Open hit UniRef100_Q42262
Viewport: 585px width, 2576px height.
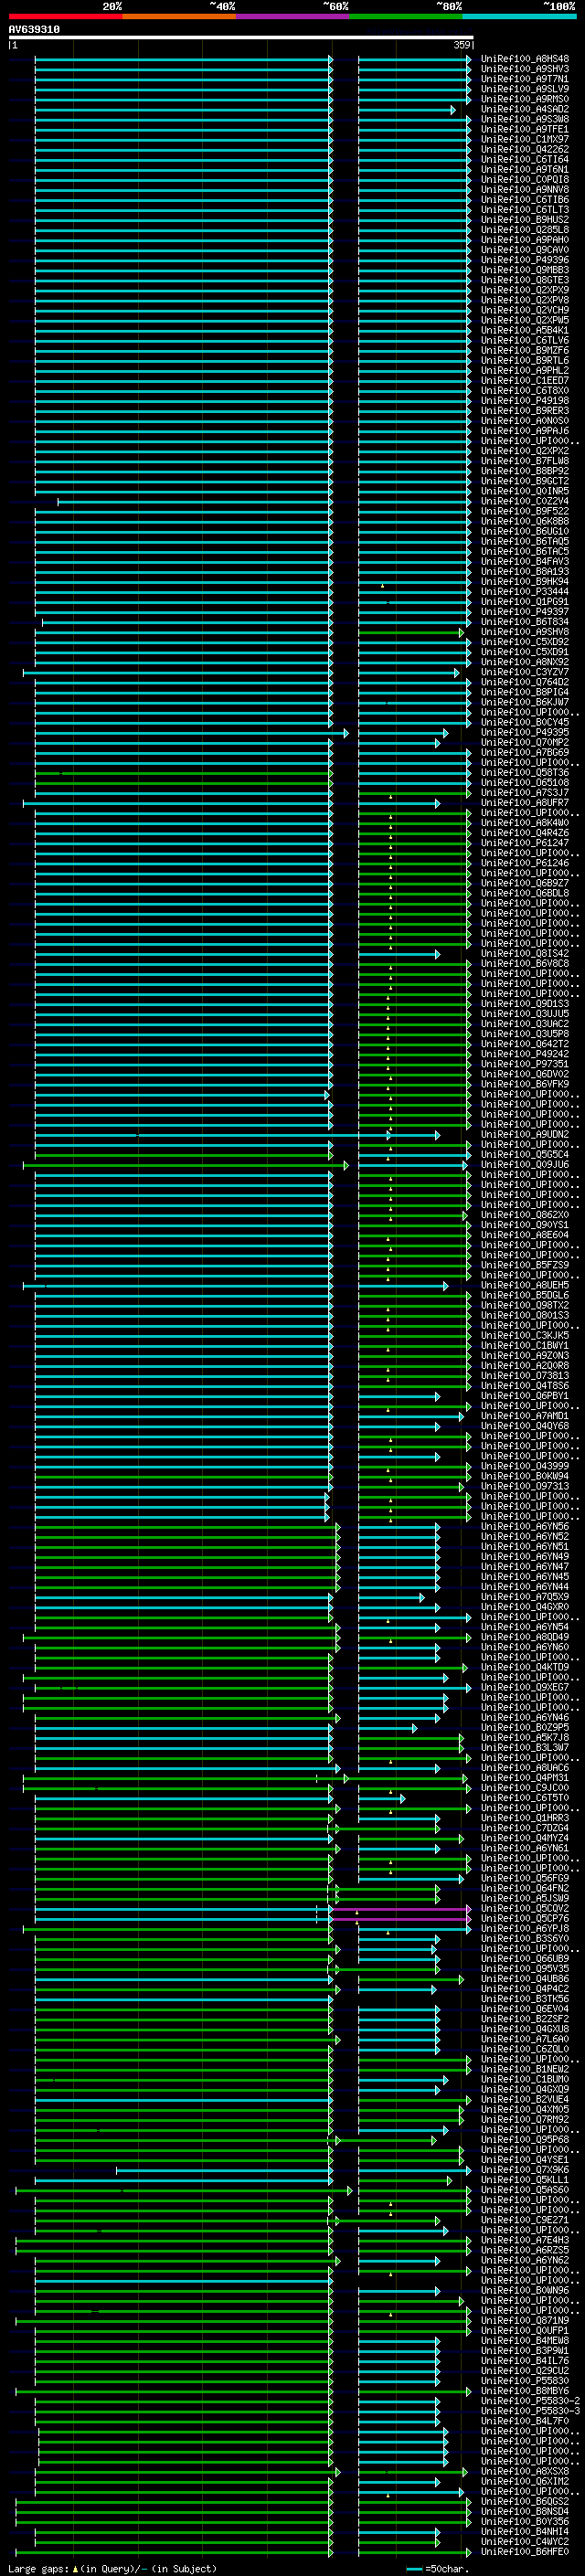pos(525,149)
